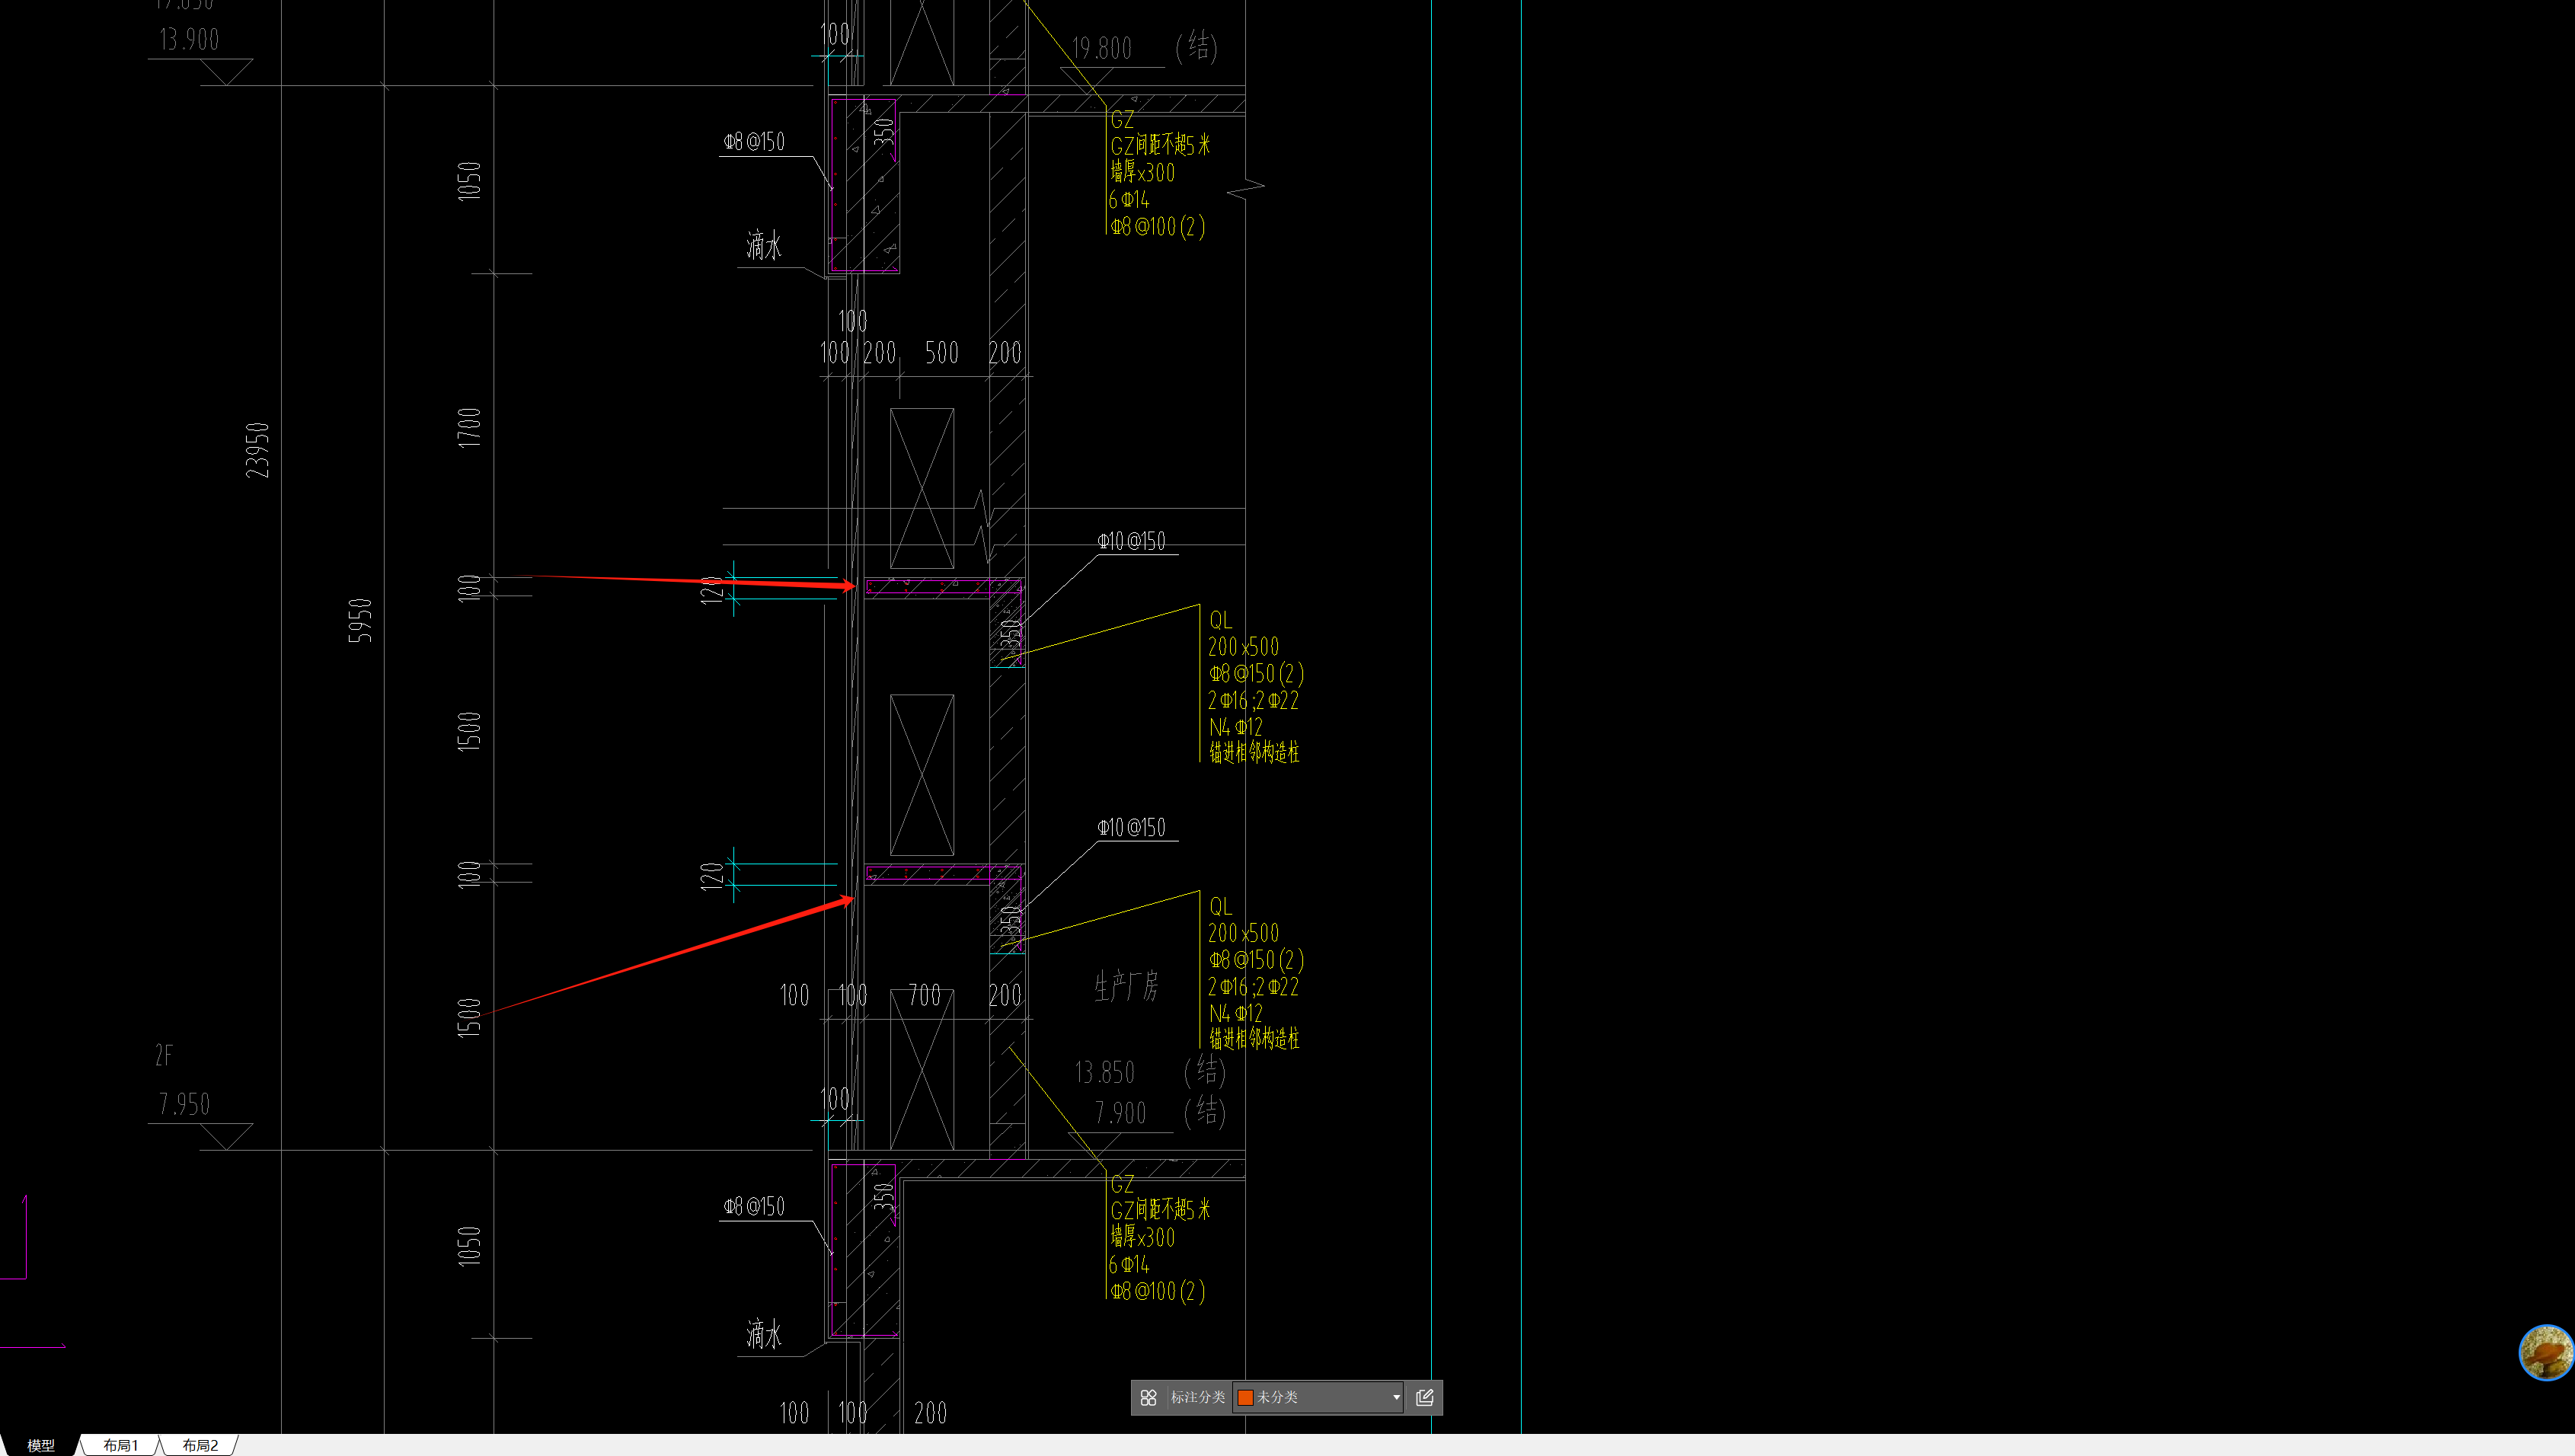Switch to the 布局2 tab
The width and height of the screenshot is (2575, 1456).
pyautogui.click(x=200, y=1445)
